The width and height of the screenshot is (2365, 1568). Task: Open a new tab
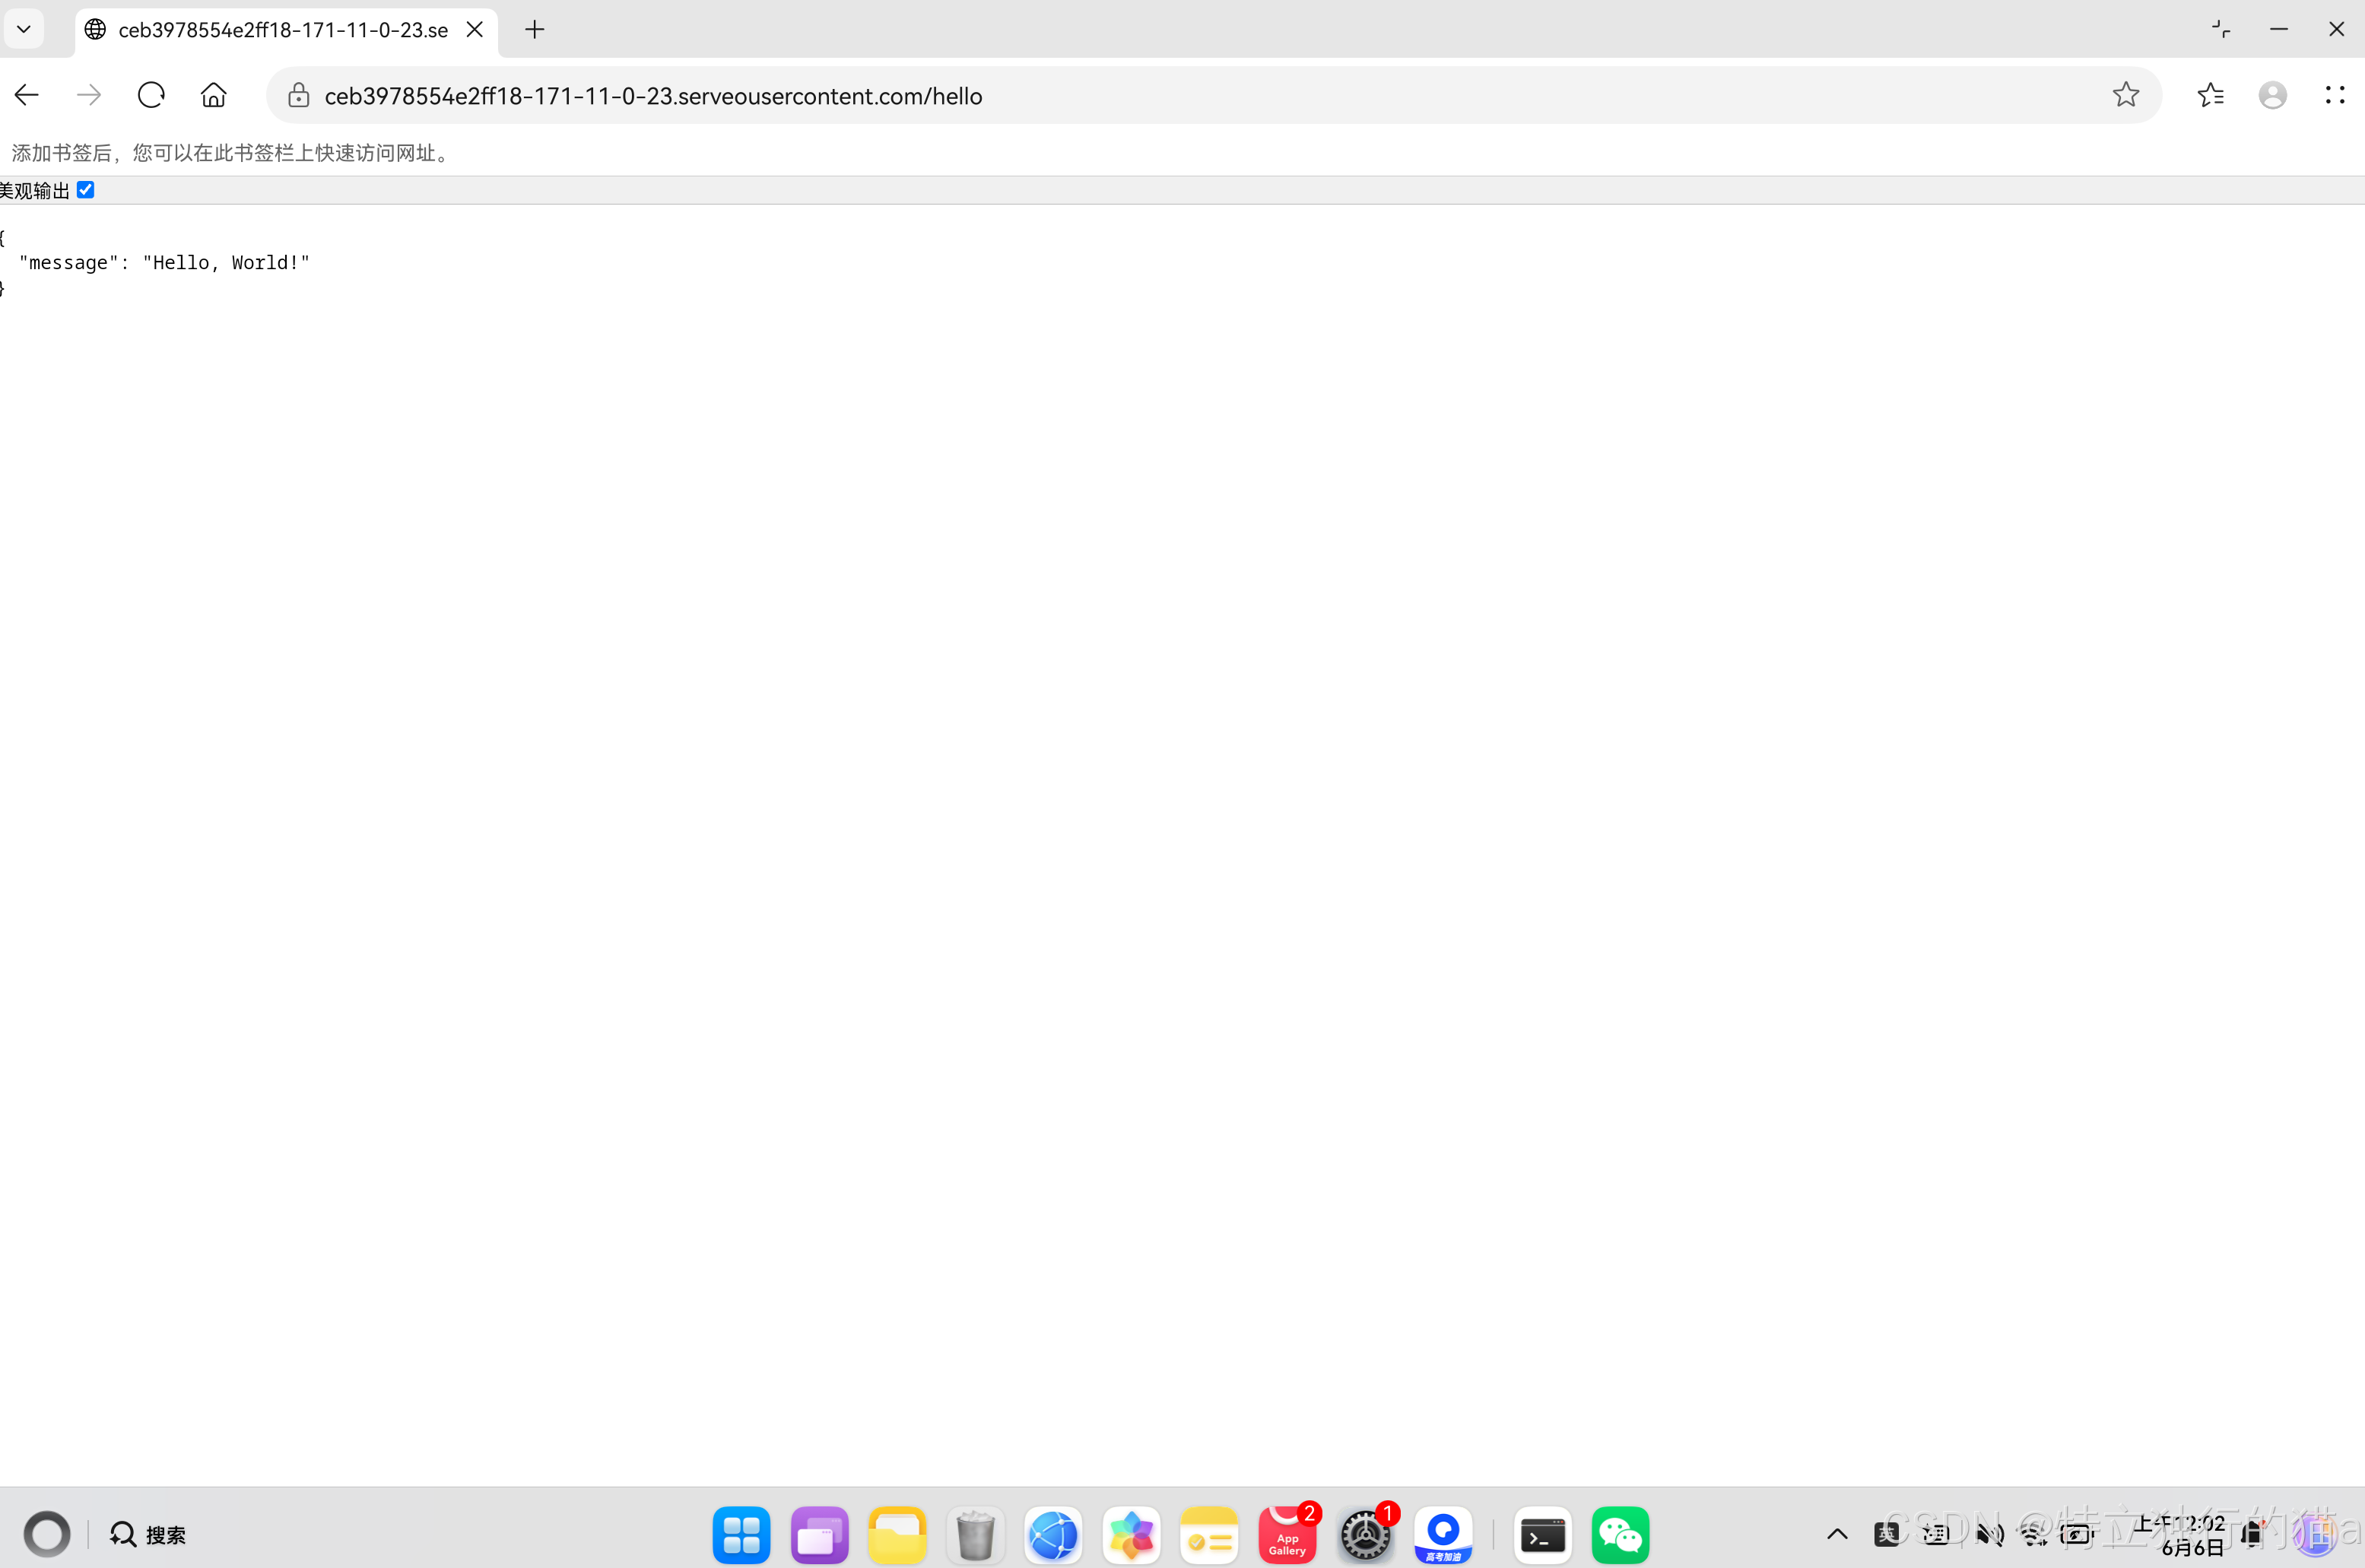tap(535, 30)
